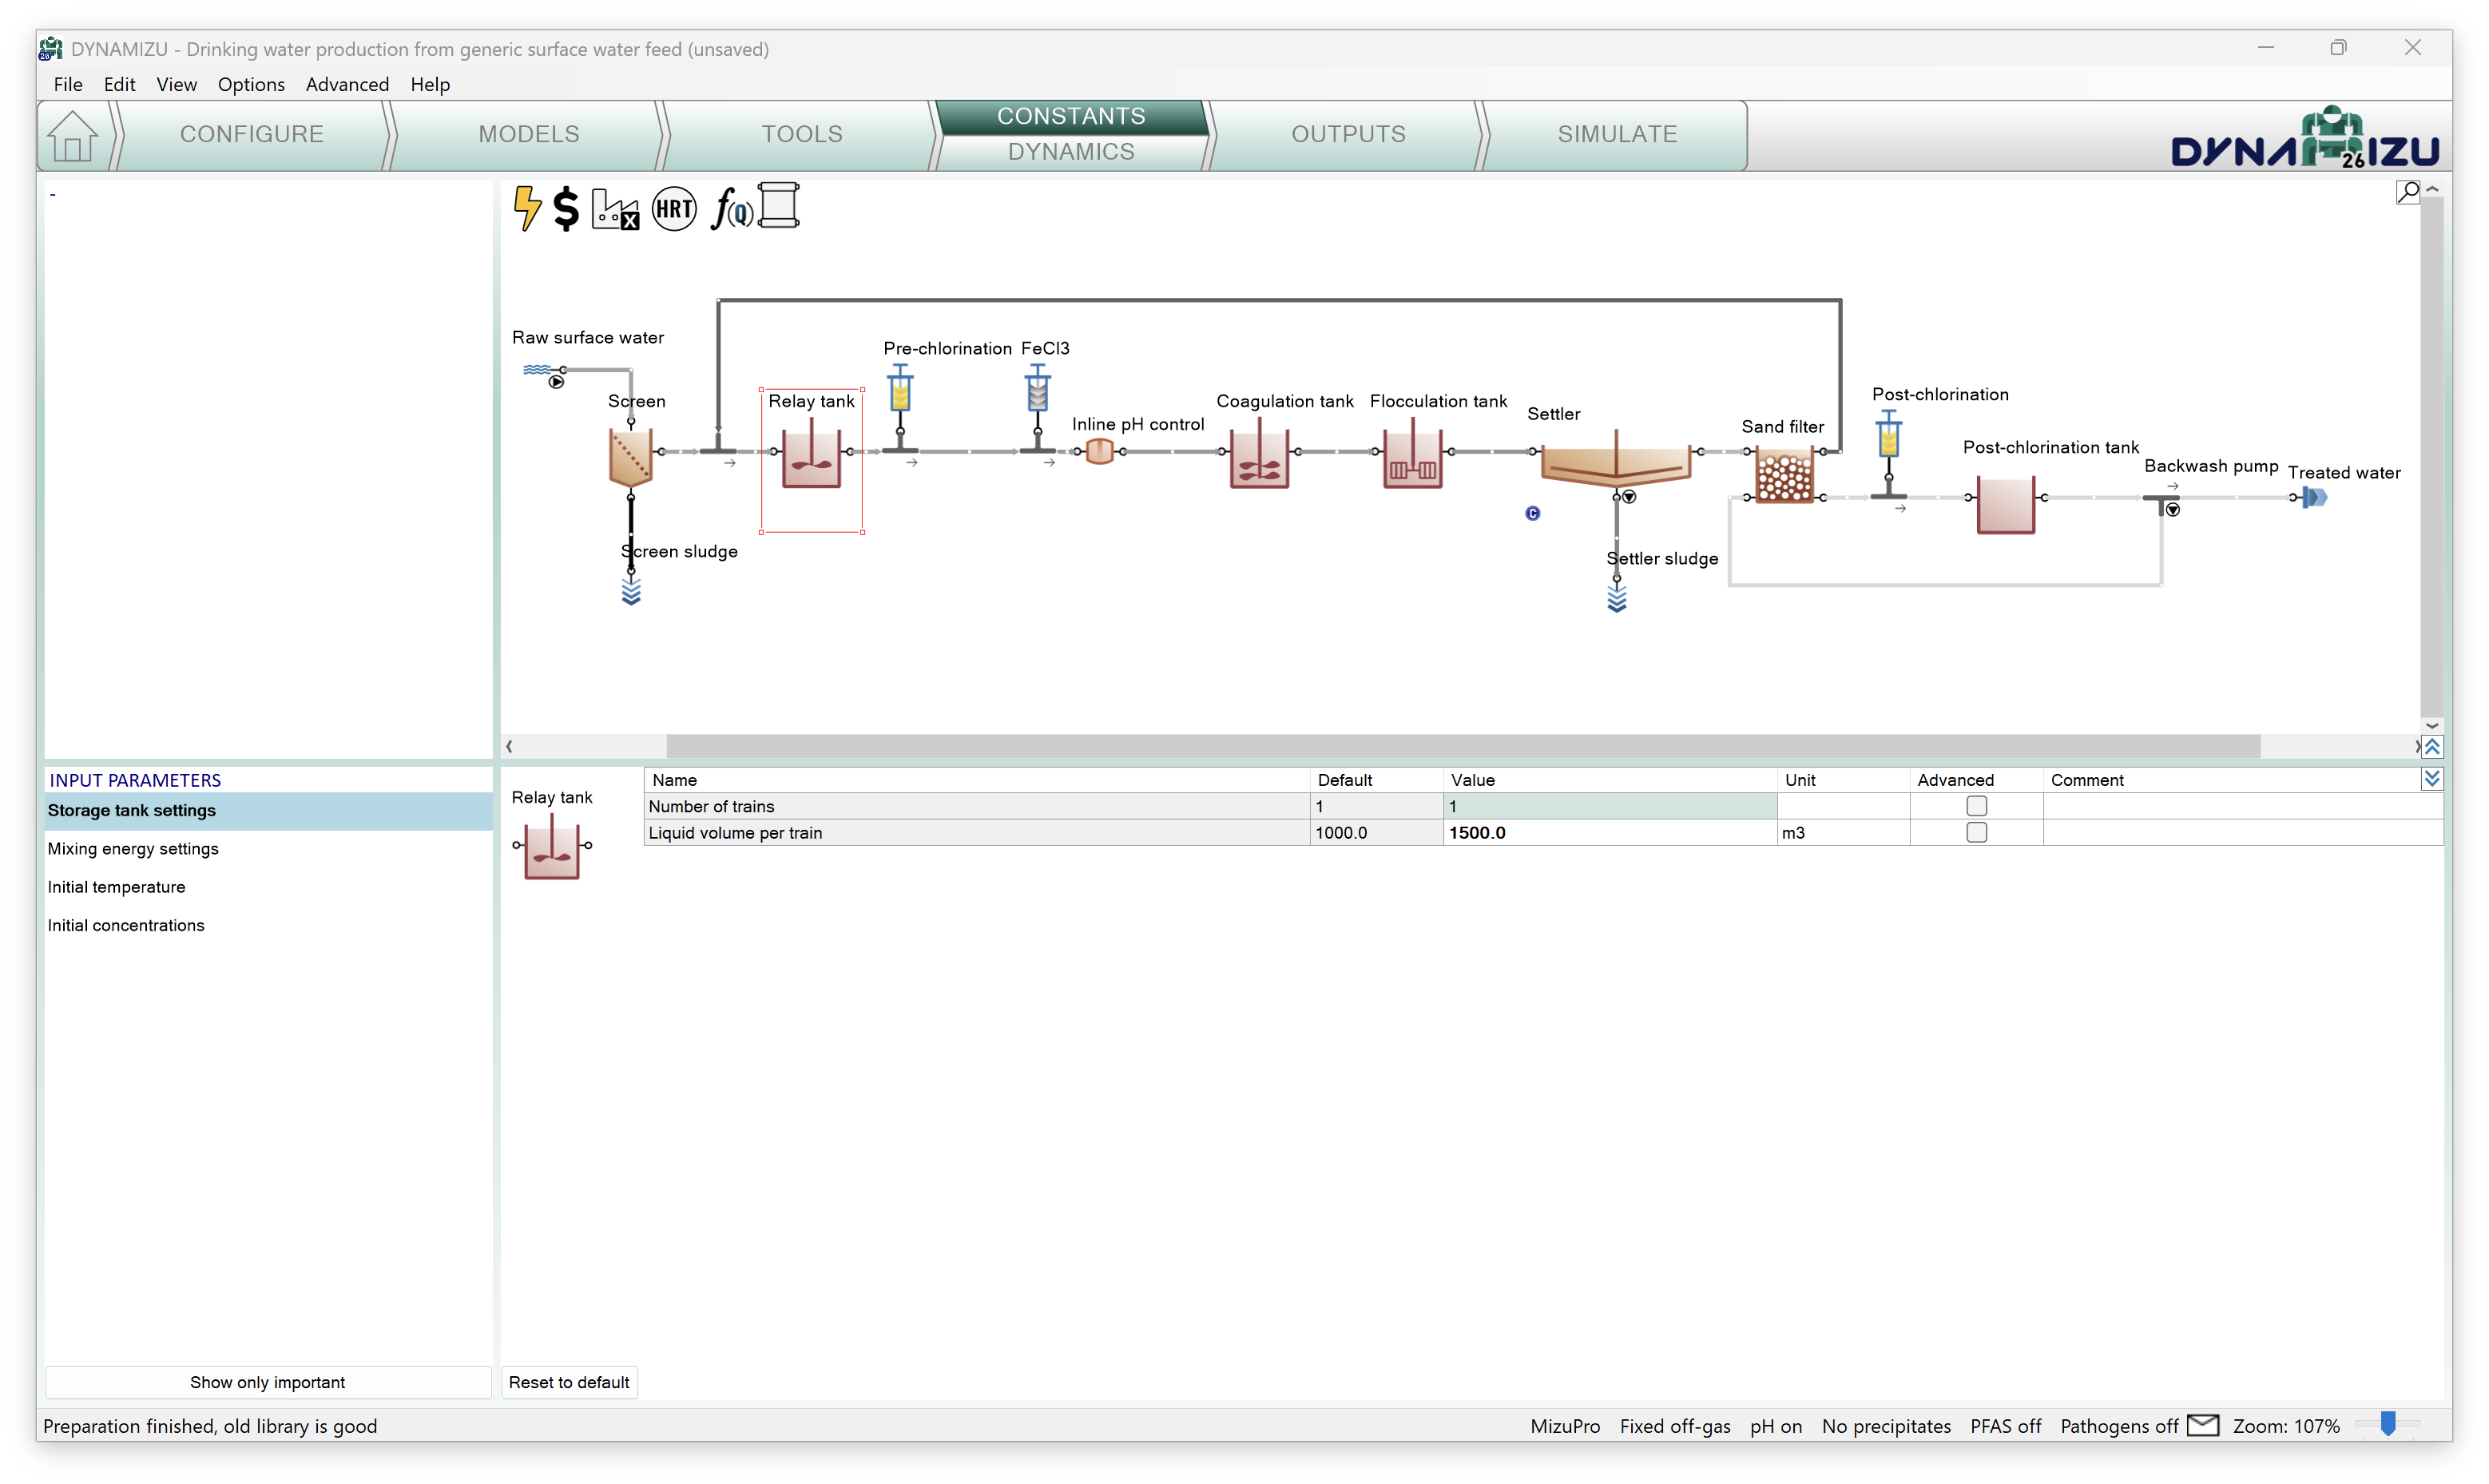Image resolution: width=2489 pixels, height=1484 pixels.
Task: Go to the home screen icon
Action: (73, 136)
